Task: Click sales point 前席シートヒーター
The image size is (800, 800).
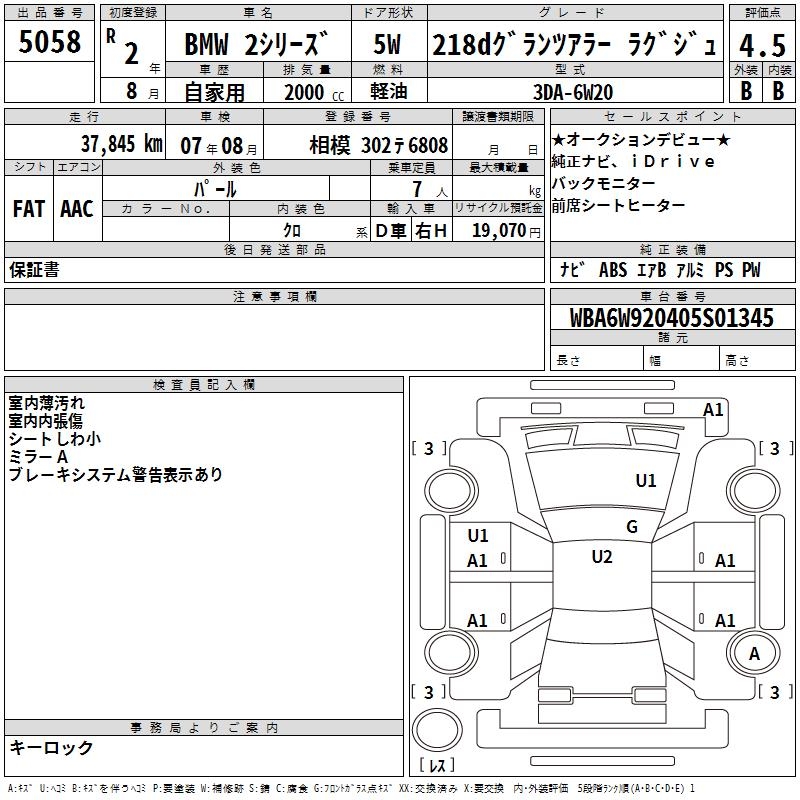Action: click(x=618, y=205)
